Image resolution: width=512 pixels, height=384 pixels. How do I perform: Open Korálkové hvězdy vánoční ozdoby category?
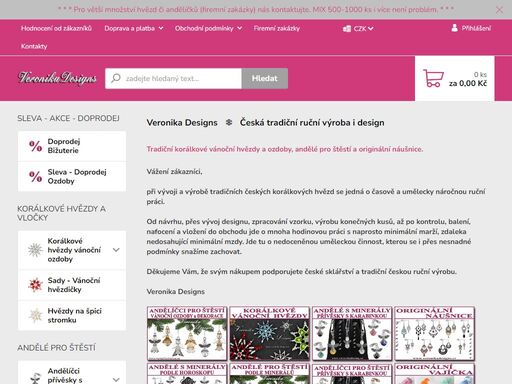(74, 250)
